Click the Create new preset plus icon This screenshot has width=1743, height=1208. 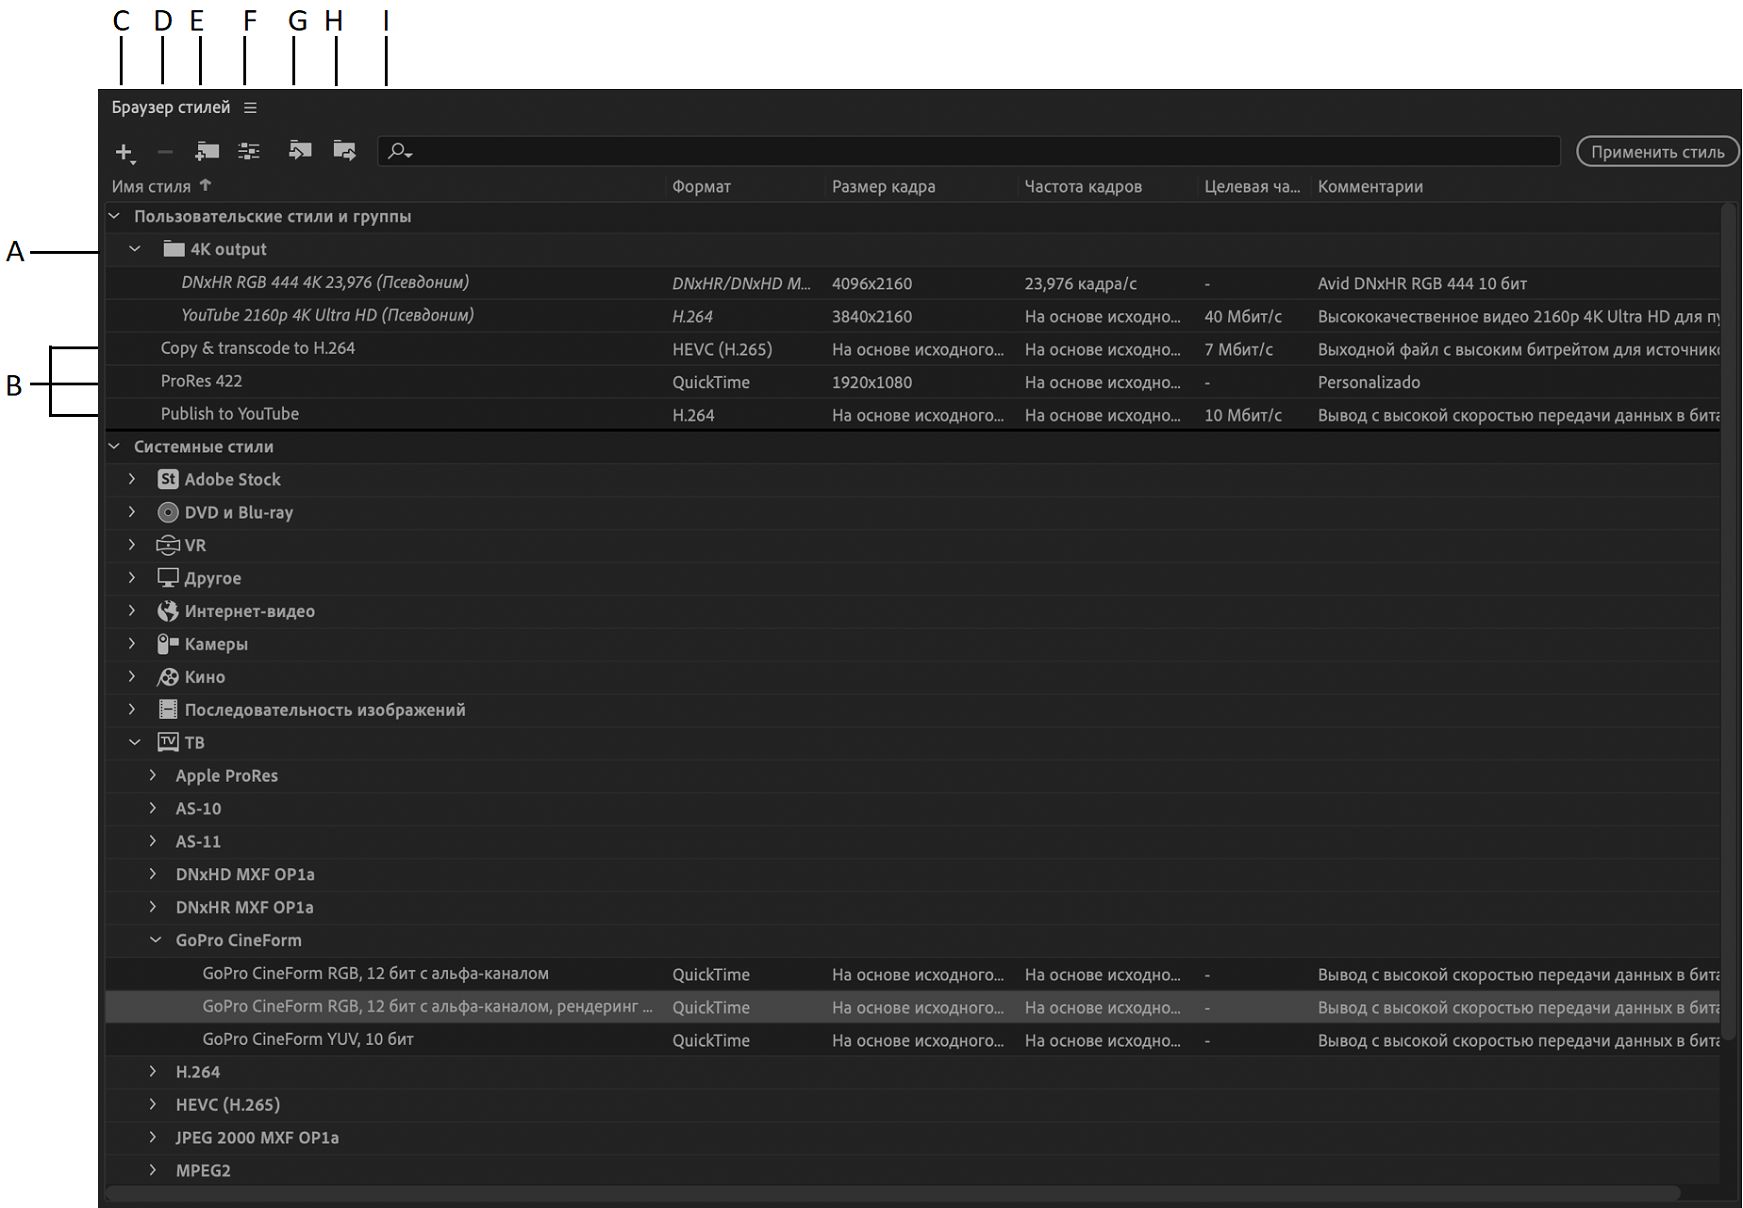pyautogui.click(x=124, y=152)
